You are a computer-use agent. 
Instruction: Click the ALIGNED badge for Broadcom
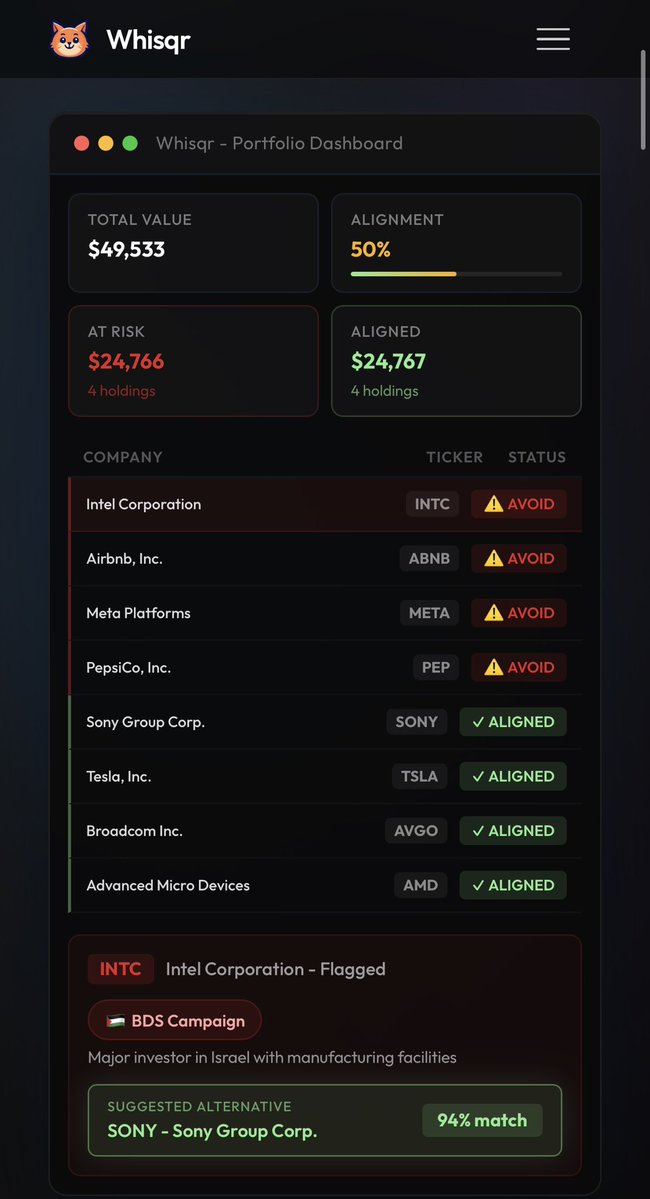tap(513, 830)
